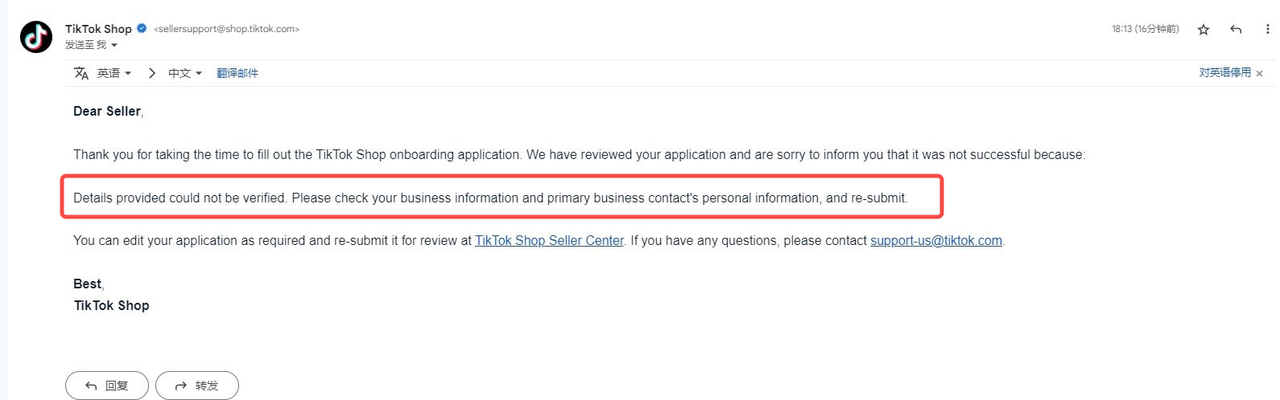The height and width of the screenshot is (400, 1280).
Task: Open the TikTok Shop Seller Center link
Action: 549,240
